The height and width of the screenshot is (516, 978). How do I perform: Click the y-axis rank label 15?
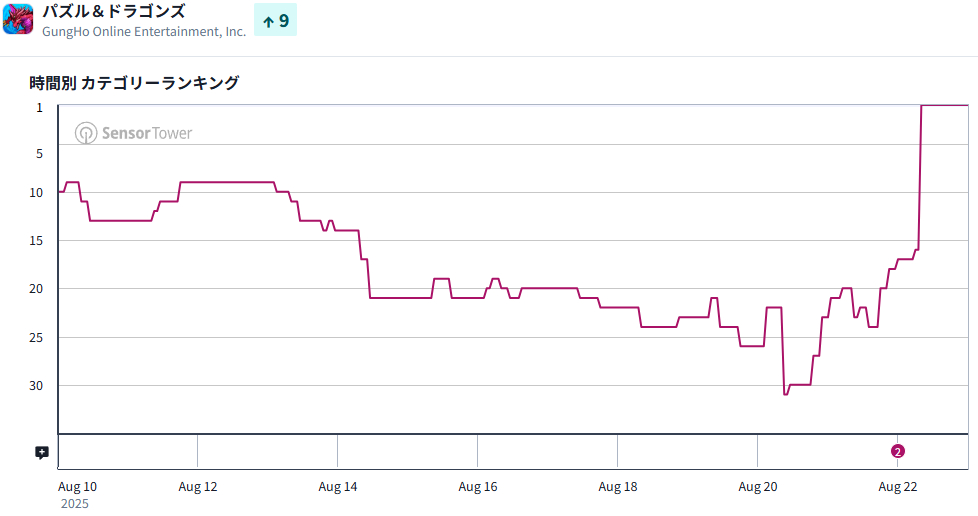click(x=40, y=240)
